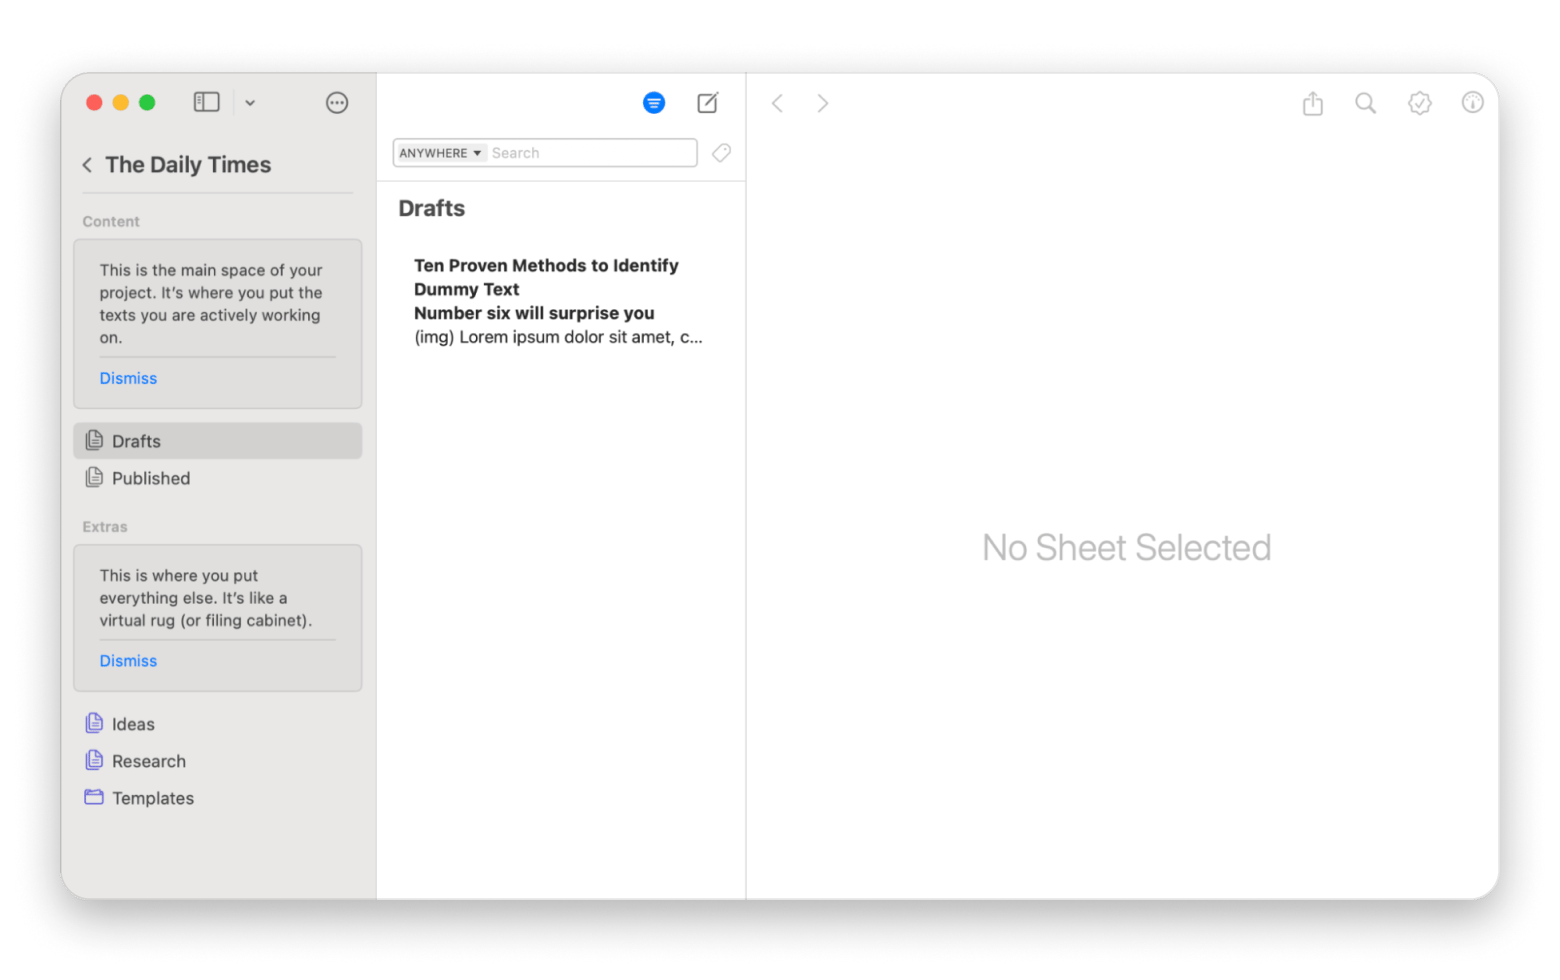Toggle the info dashboard icon

(1472, 103)
